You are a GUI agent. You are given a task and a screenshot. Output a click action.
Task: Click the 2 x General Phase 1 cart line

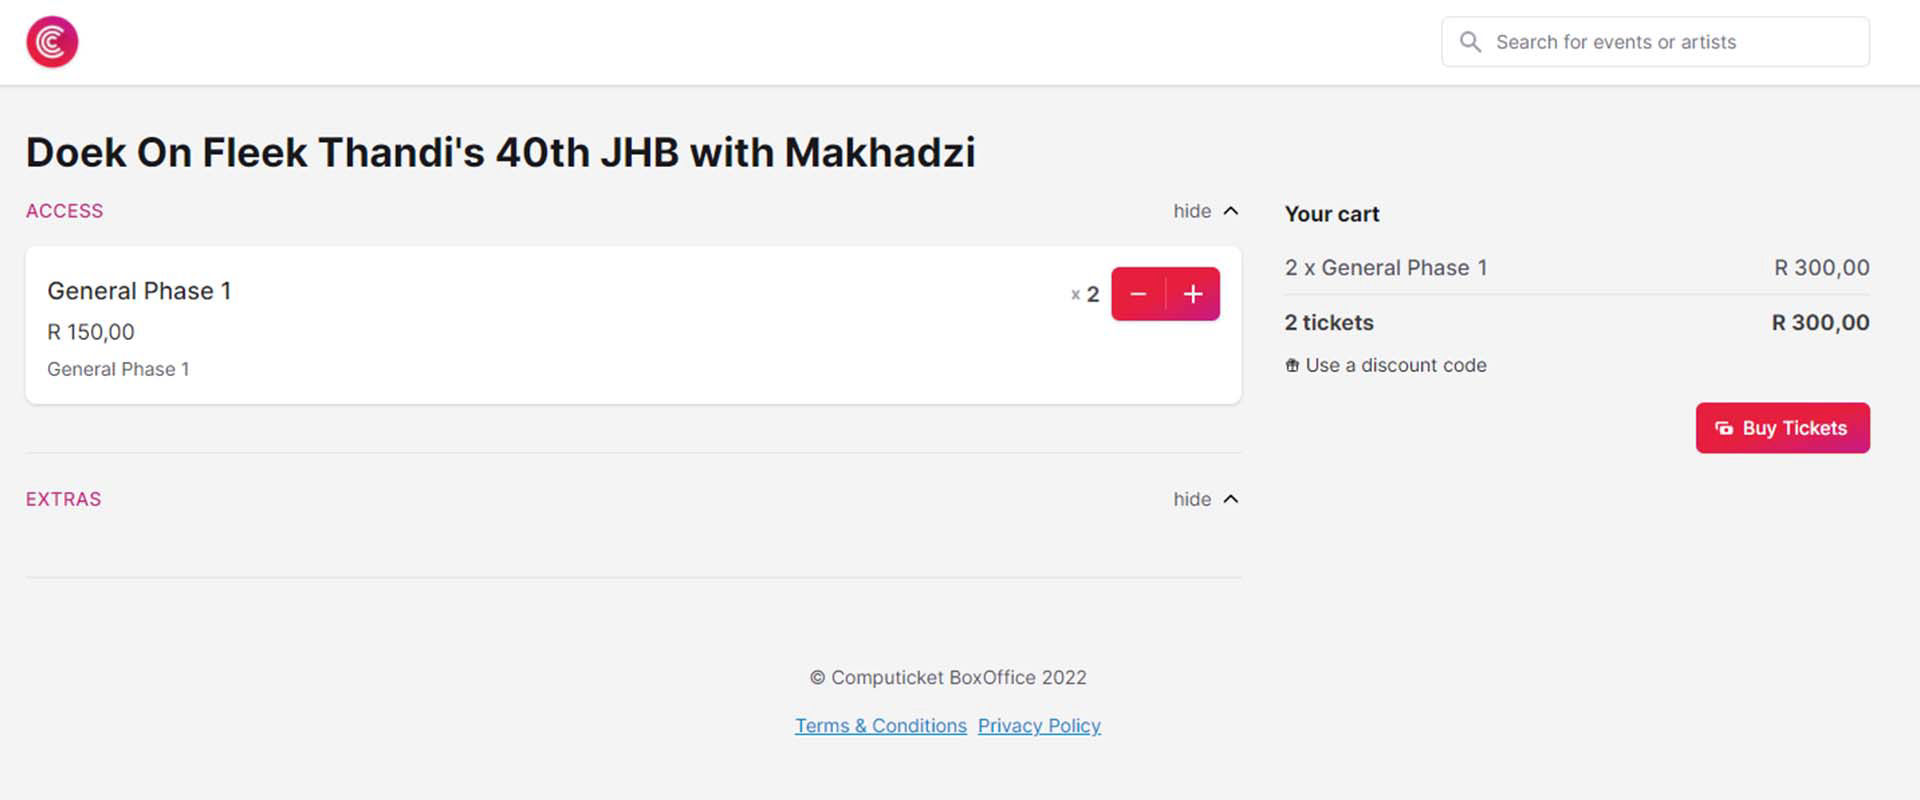[1386, 268]
